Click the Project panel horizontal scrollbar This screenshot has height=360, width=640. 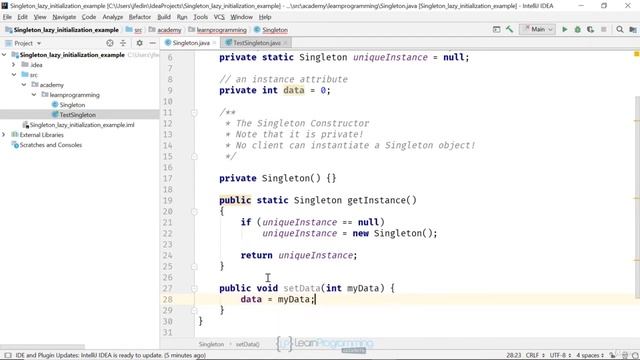pos(42,347)
